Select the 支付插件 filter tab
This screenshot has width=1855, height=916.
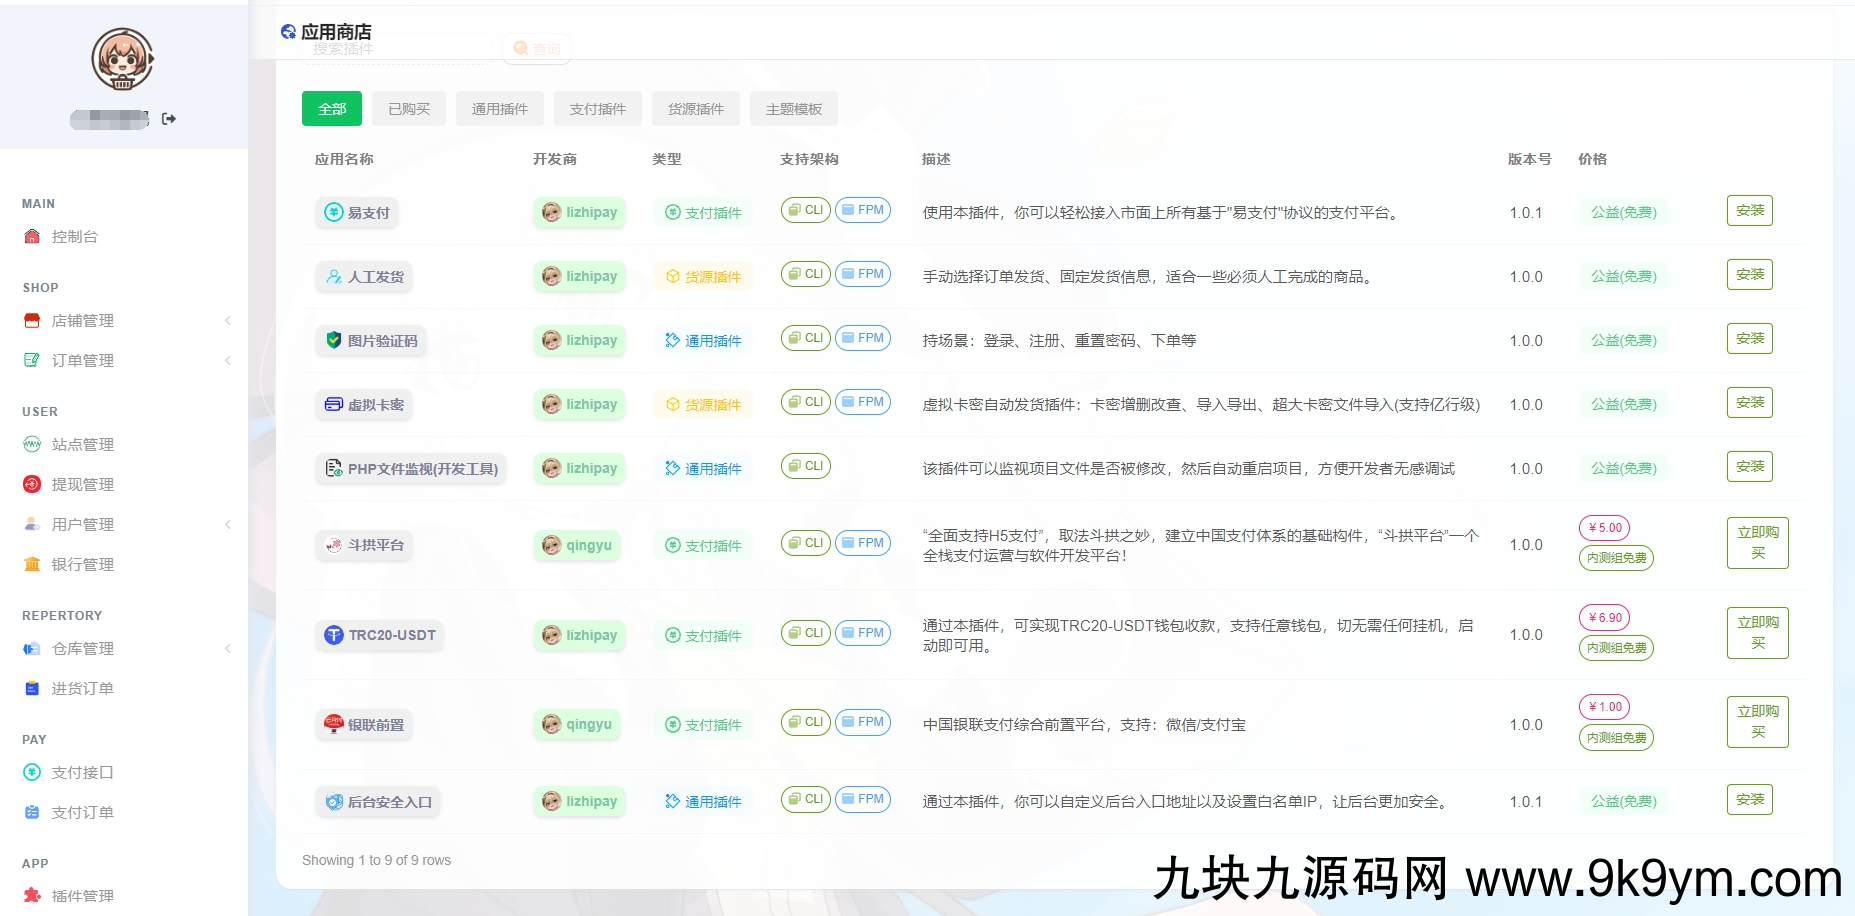click(x=598, y=109)
